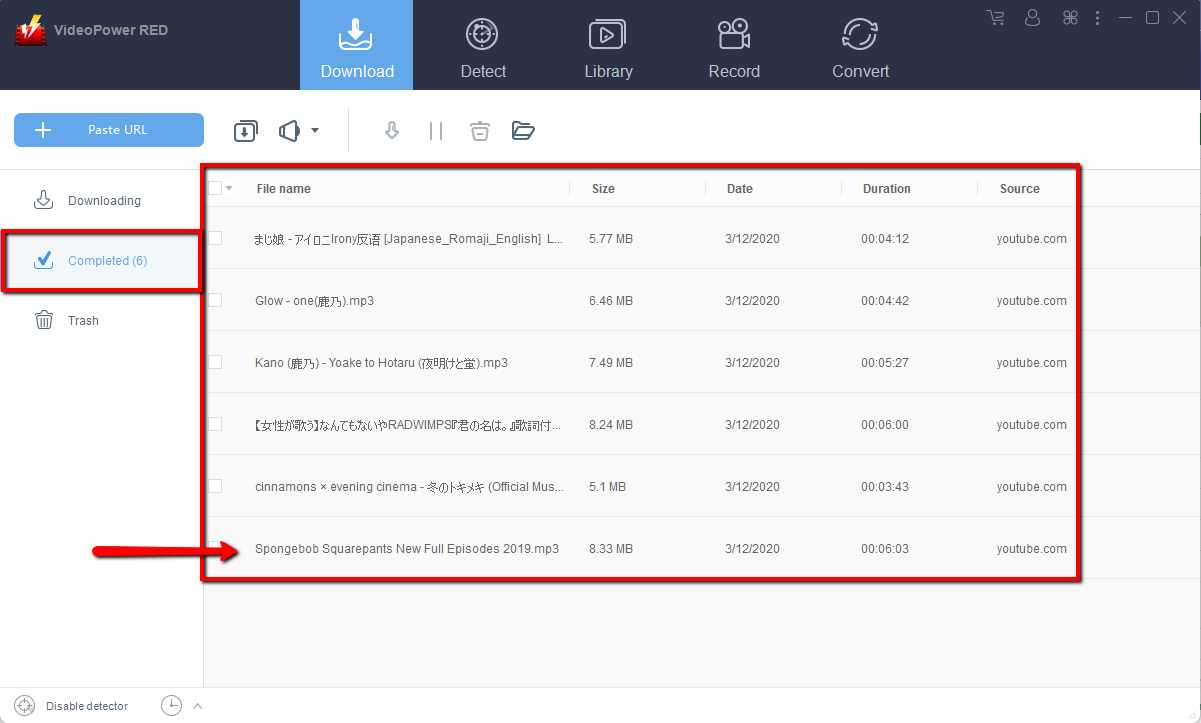
Task: Check the box for Glow - one mp3
Action: coord(215,300)
